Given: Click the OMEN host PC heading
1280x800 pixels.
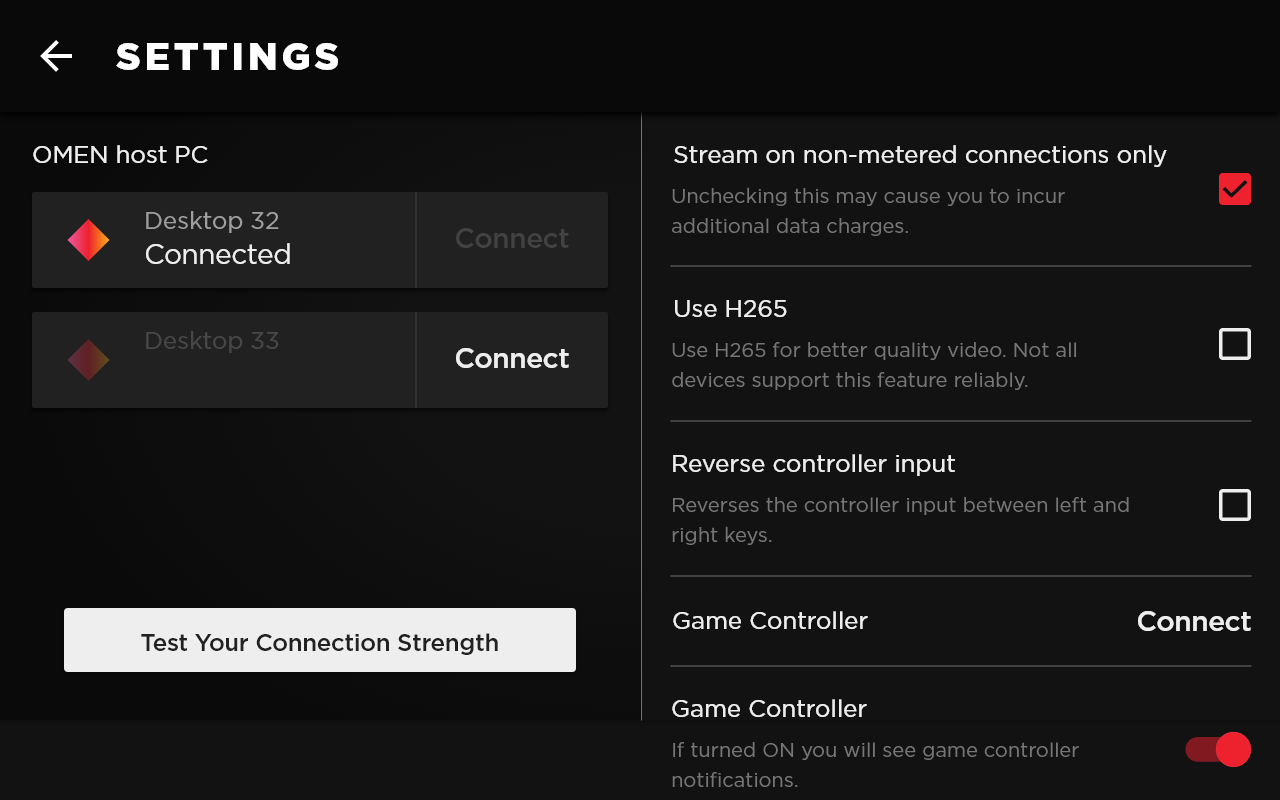Looking at the screenshot, I should [x=120, y=155].
